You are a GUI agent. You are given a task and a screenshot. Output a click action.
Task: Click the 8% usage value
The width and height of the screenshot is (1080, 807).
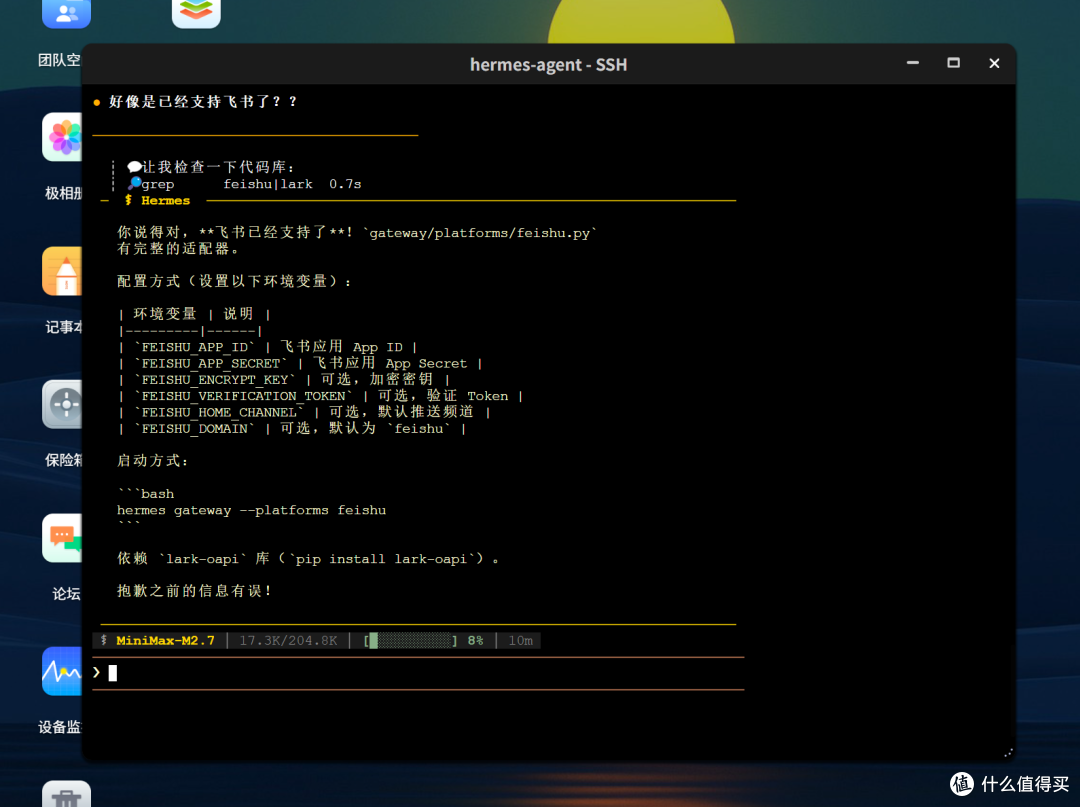(x=475, y=640)
